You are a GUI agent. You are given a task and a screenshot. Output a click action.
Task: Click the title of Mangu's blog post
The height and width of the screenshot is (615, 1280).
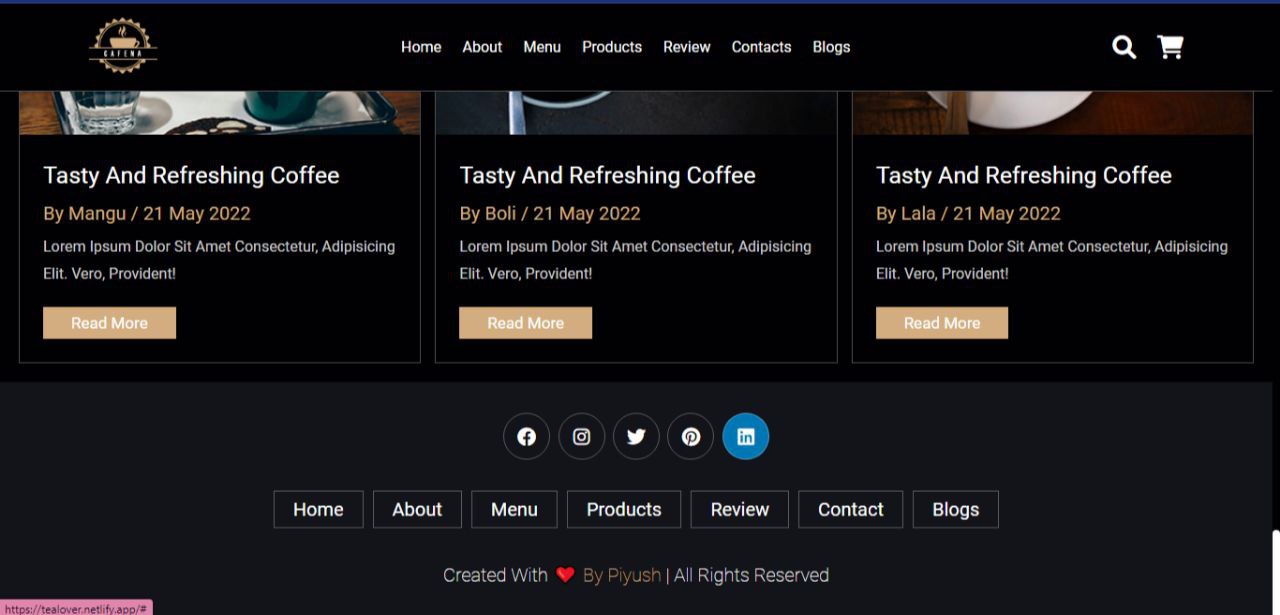(191, 175)
